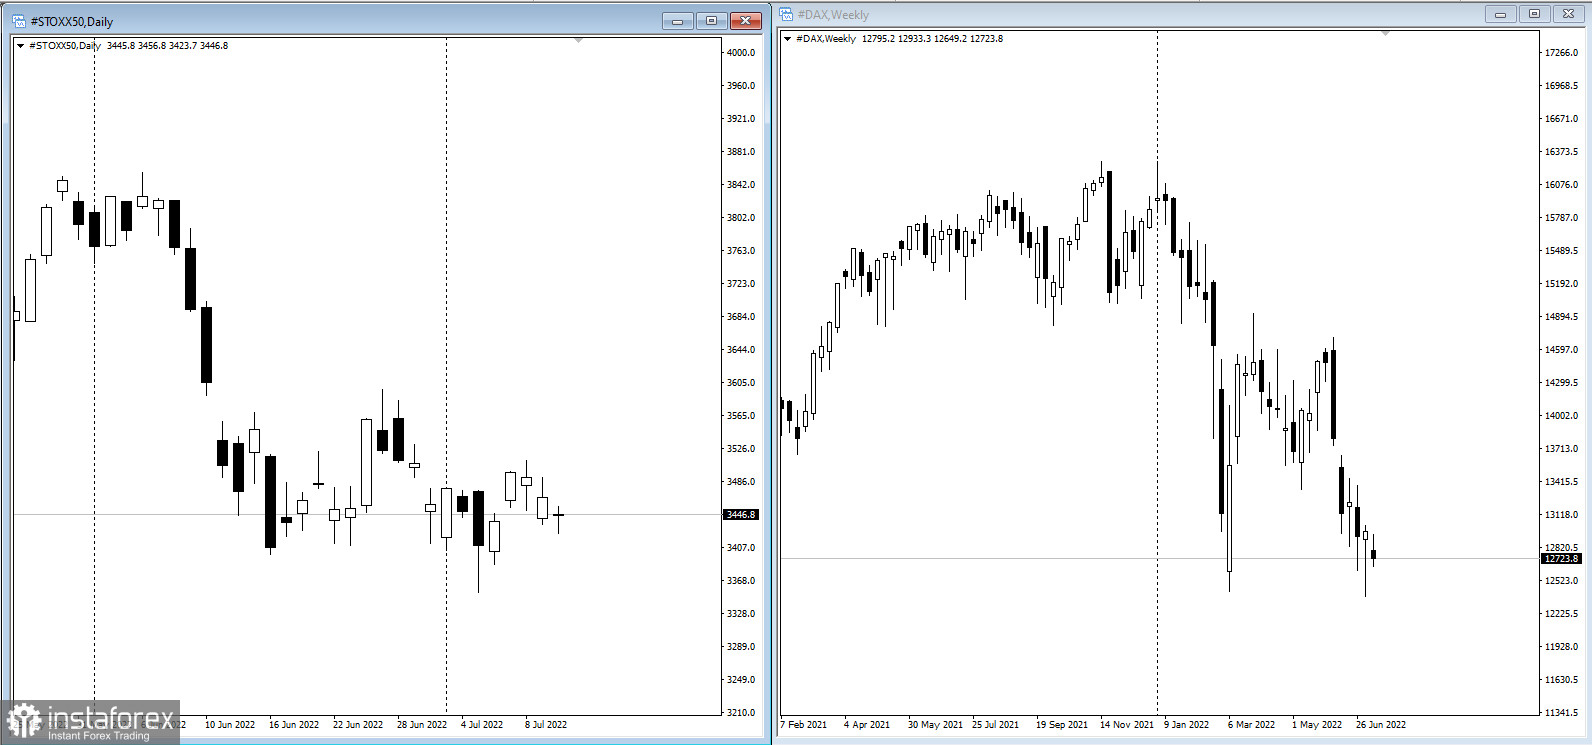Open the dropdown triangle beside #DAX,Weekly label

click(x=787, y=39)
